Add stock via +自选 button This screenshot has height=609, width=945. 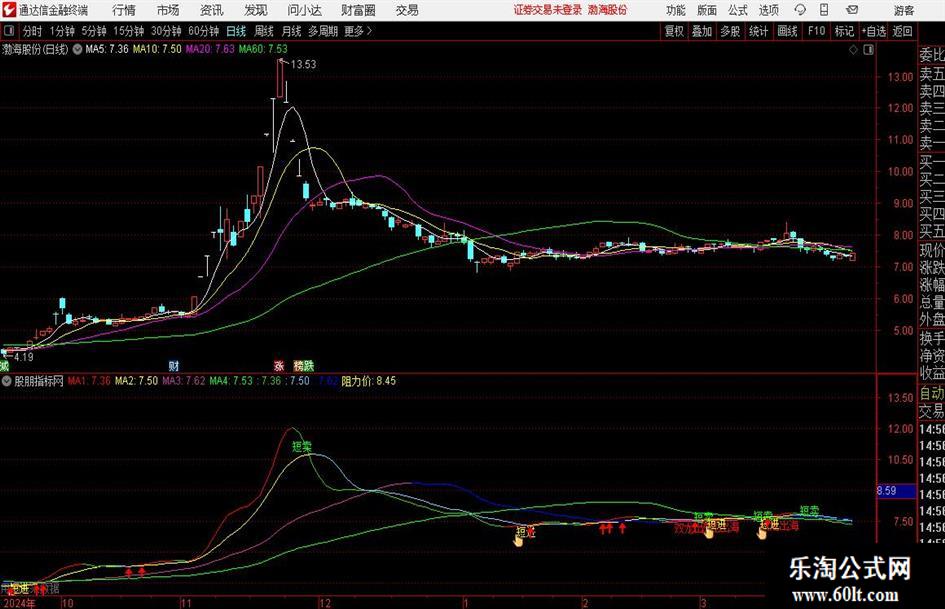coord(873,31)
